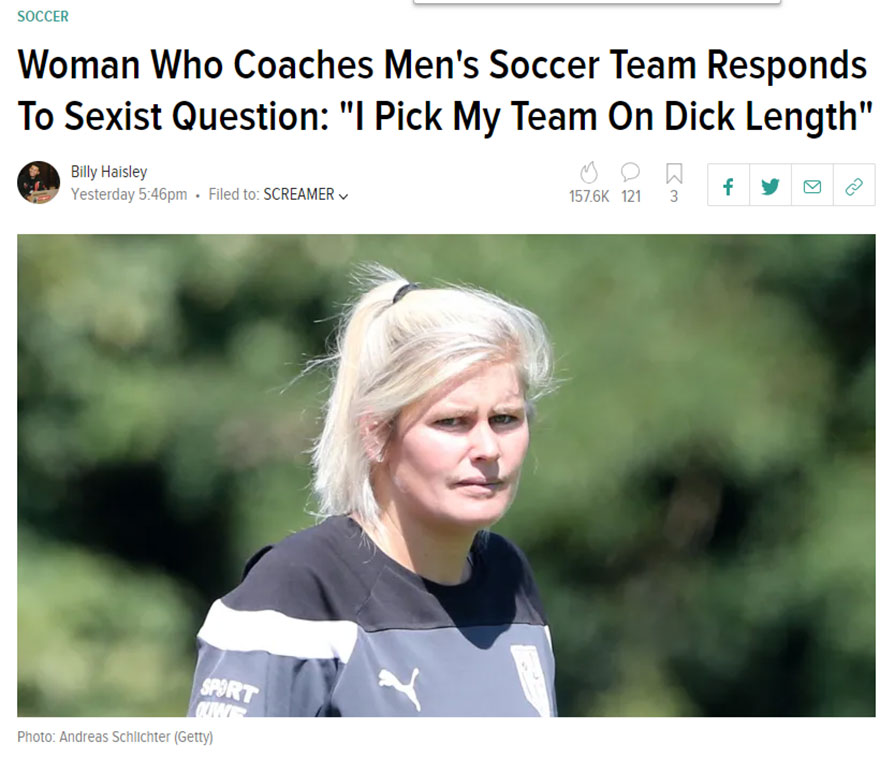
Task: Open the SOCCER category link
Action: (43, 17)
